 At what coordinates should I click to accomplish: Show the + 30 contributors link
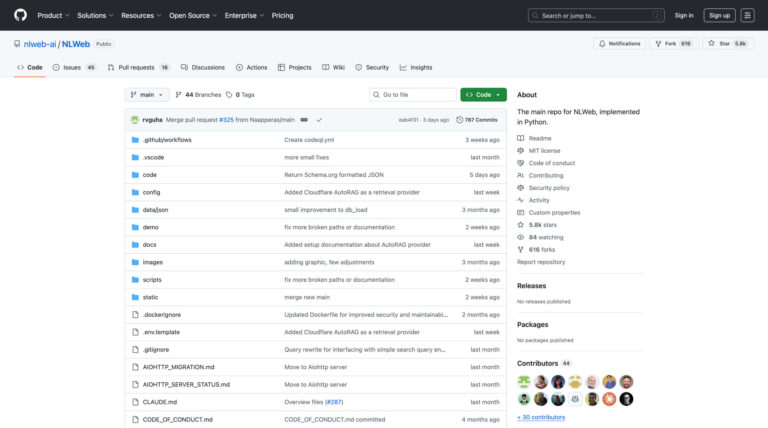(541, 417)
